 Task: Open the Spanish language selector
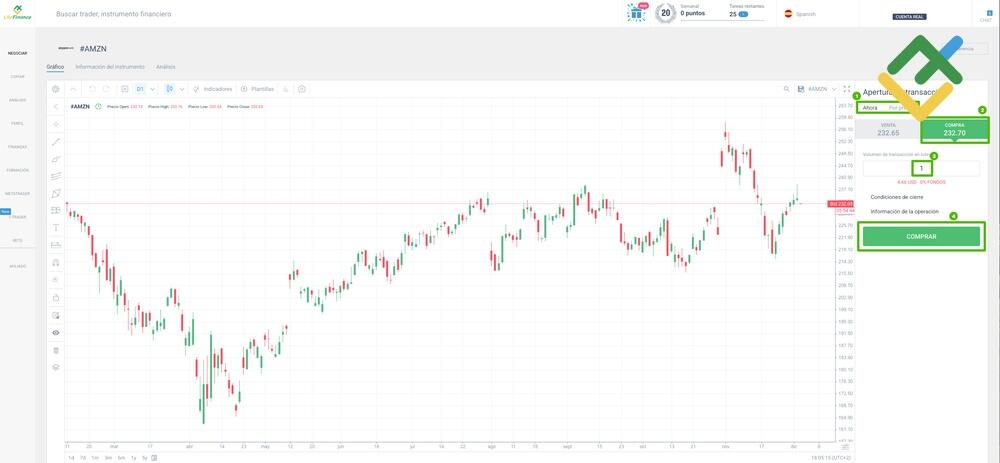(x=800, y=13)
